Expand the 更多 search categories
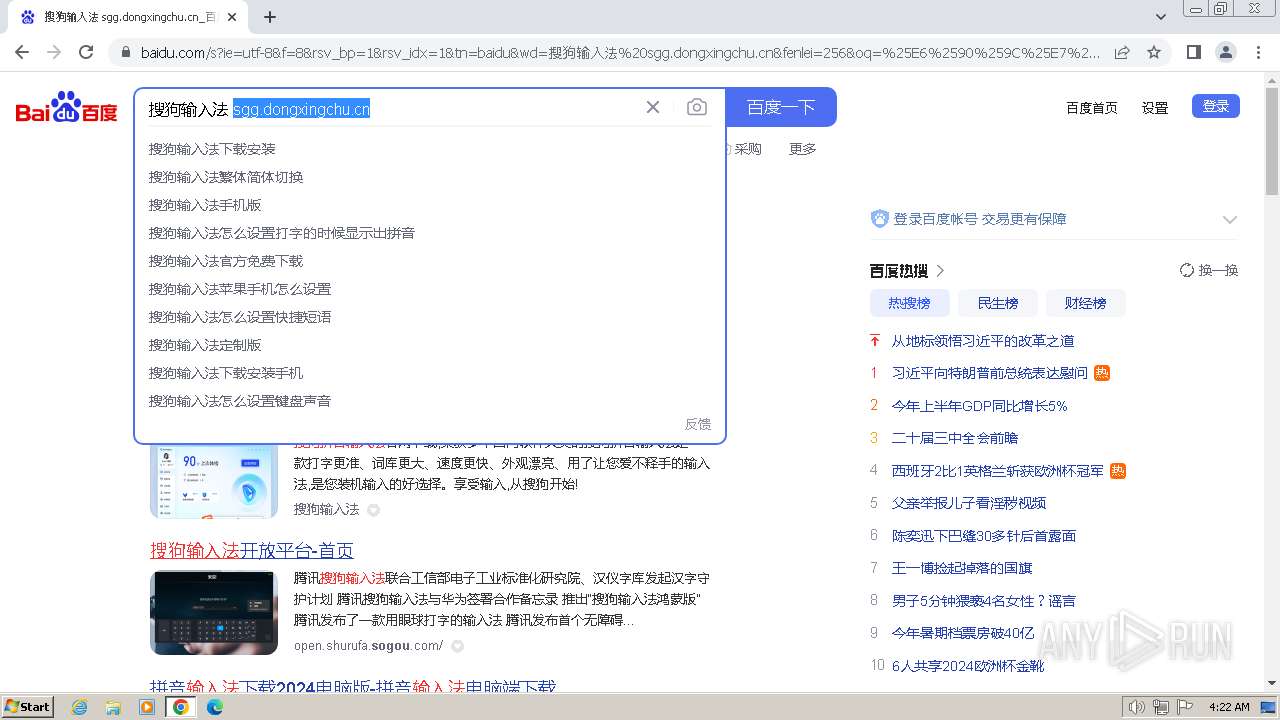This screenshot has height=720, width=1280. pyautogui.click(x=803, y=149)
